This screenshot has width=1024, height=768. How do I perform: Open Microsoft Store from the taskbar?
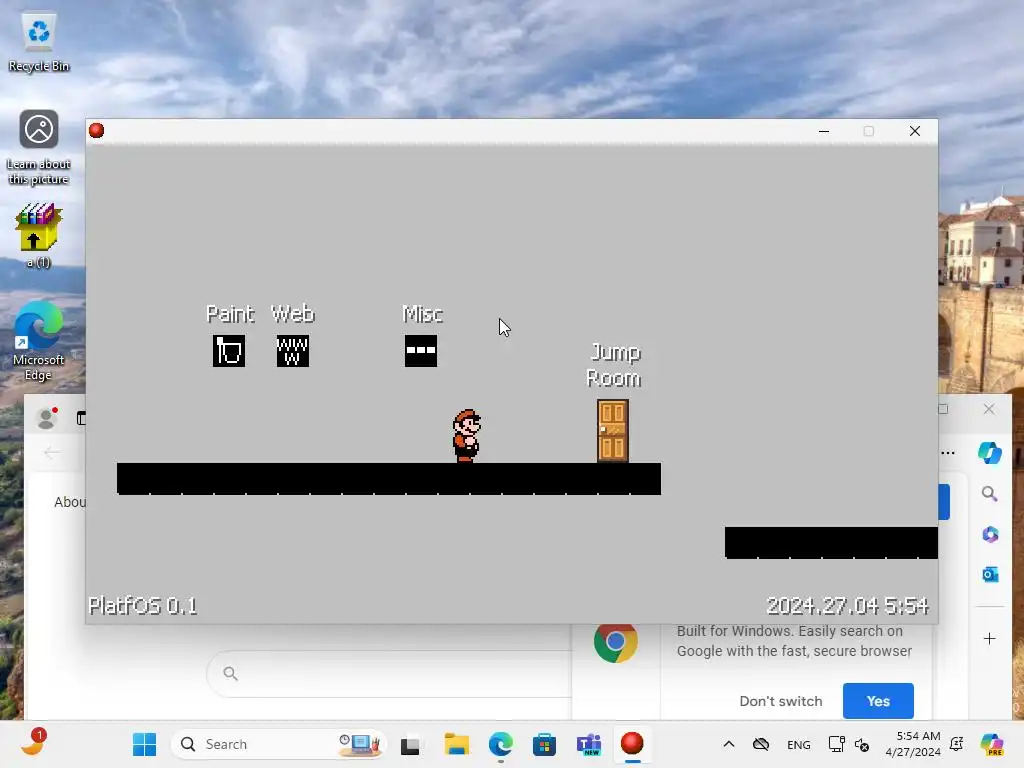pos(544,744)
